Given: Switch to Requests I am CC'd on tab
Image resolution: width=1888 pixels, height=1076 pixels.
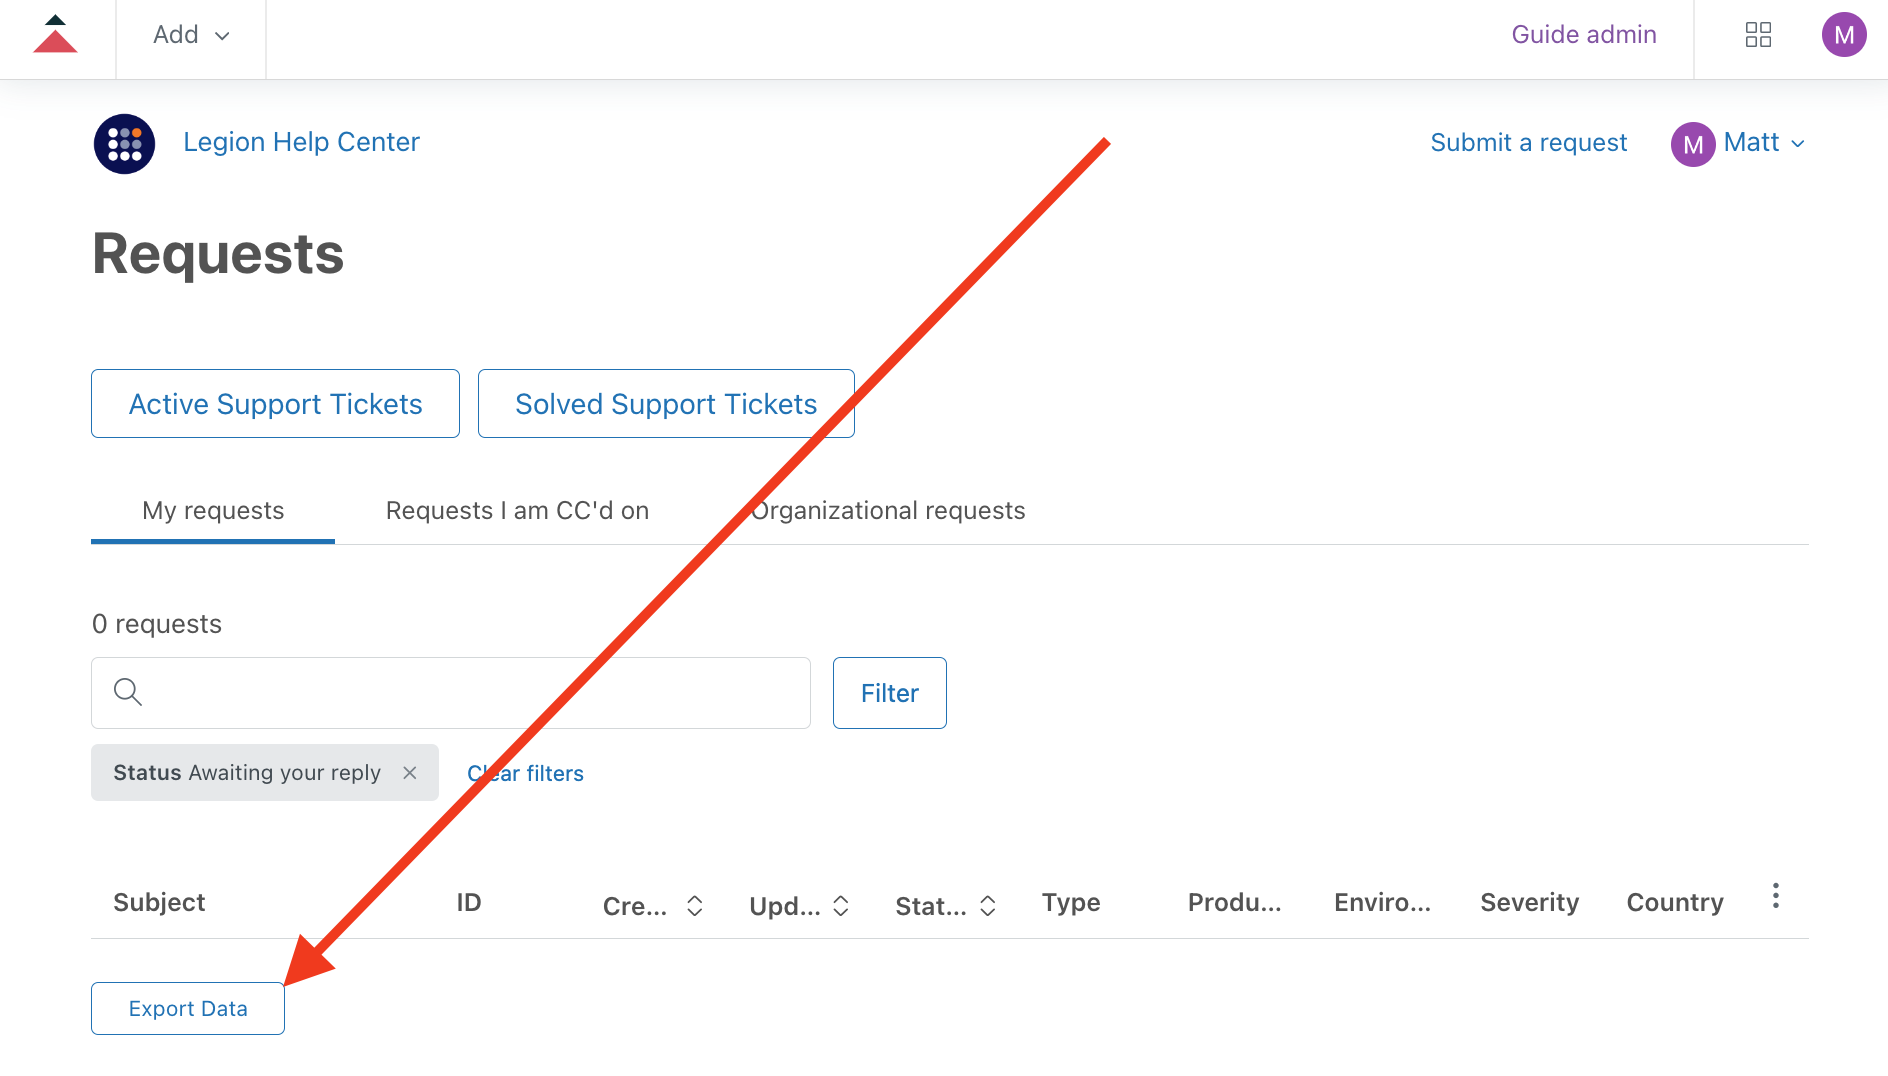Looking at the screenshot, I should pyautogui.click(x=517, y=511).
